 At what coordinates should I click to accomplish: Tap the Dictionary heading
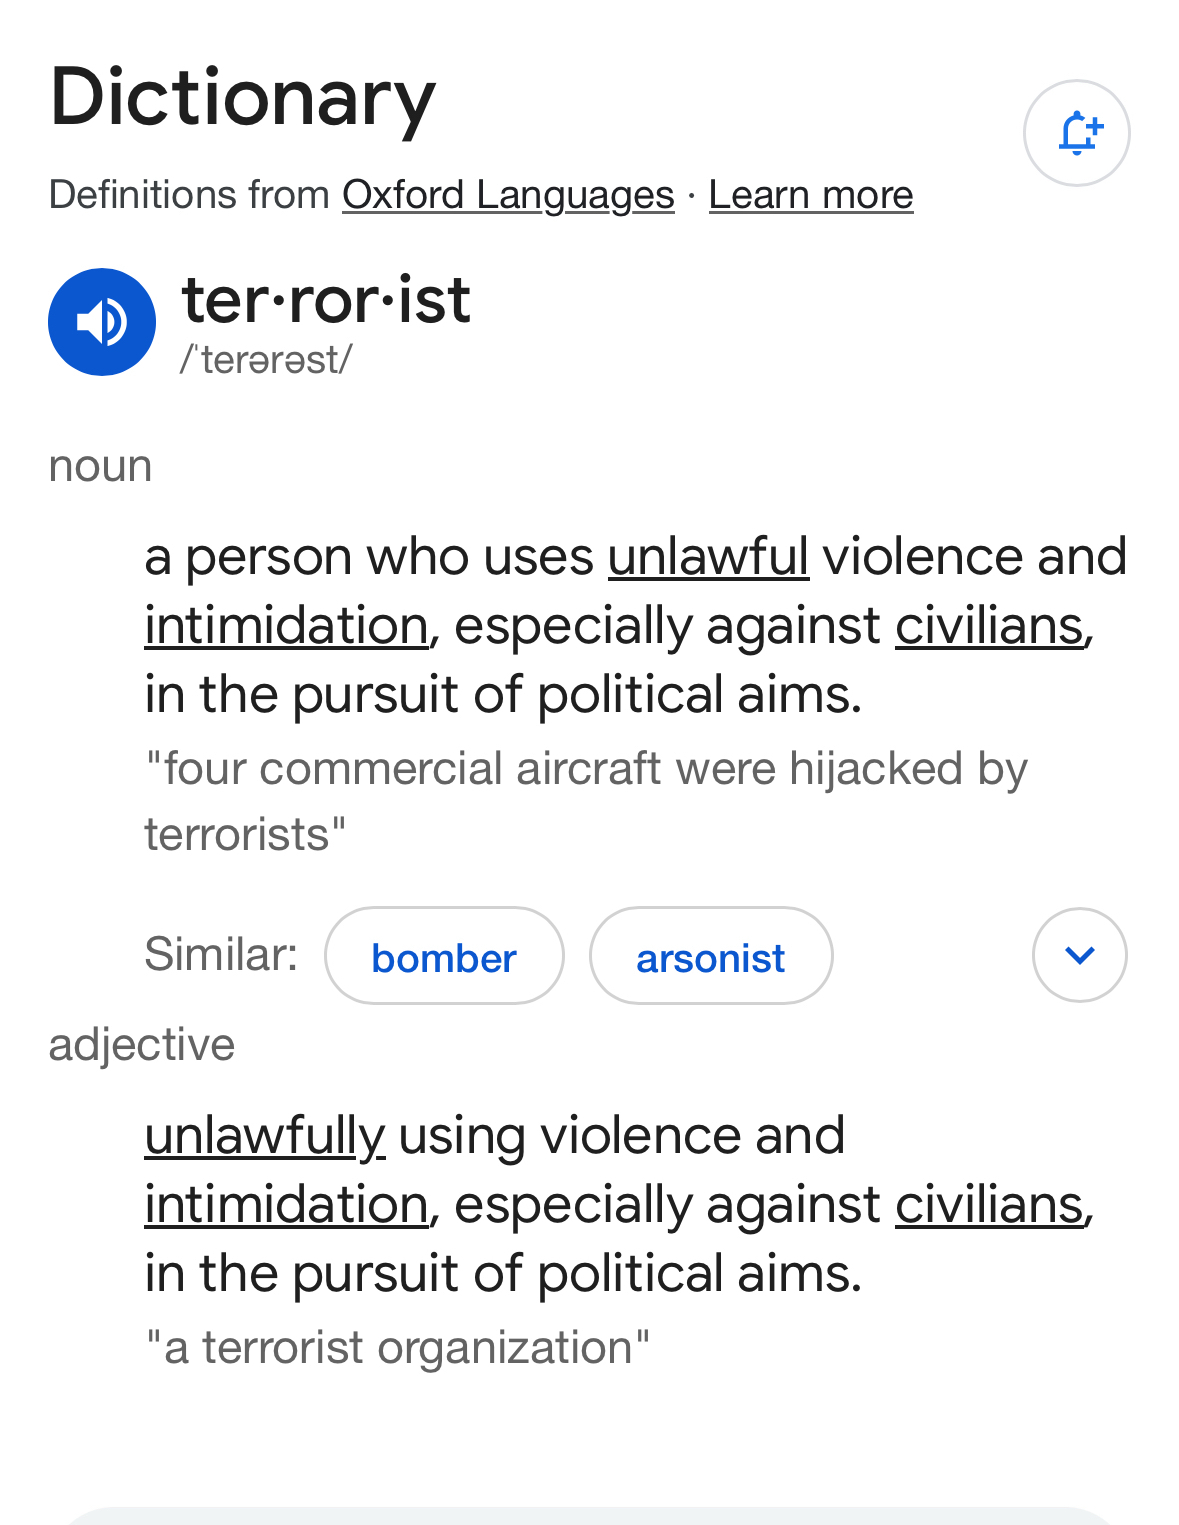click(x=243, y=97)
